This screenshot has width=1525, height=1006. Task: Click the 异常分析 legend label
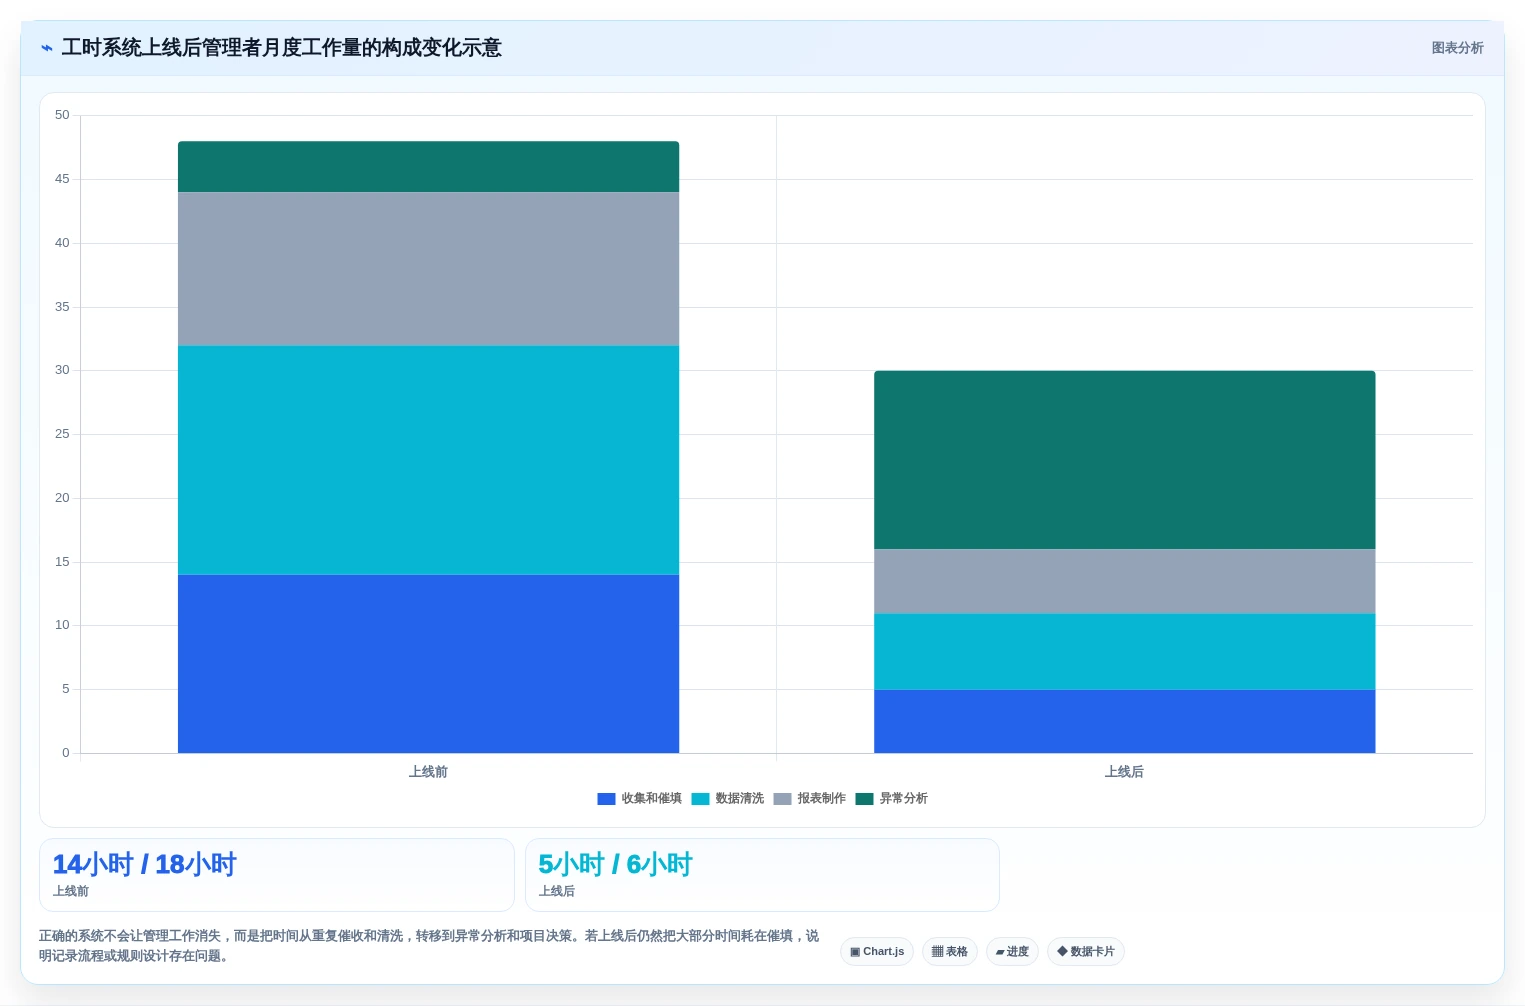pos(903,799)
